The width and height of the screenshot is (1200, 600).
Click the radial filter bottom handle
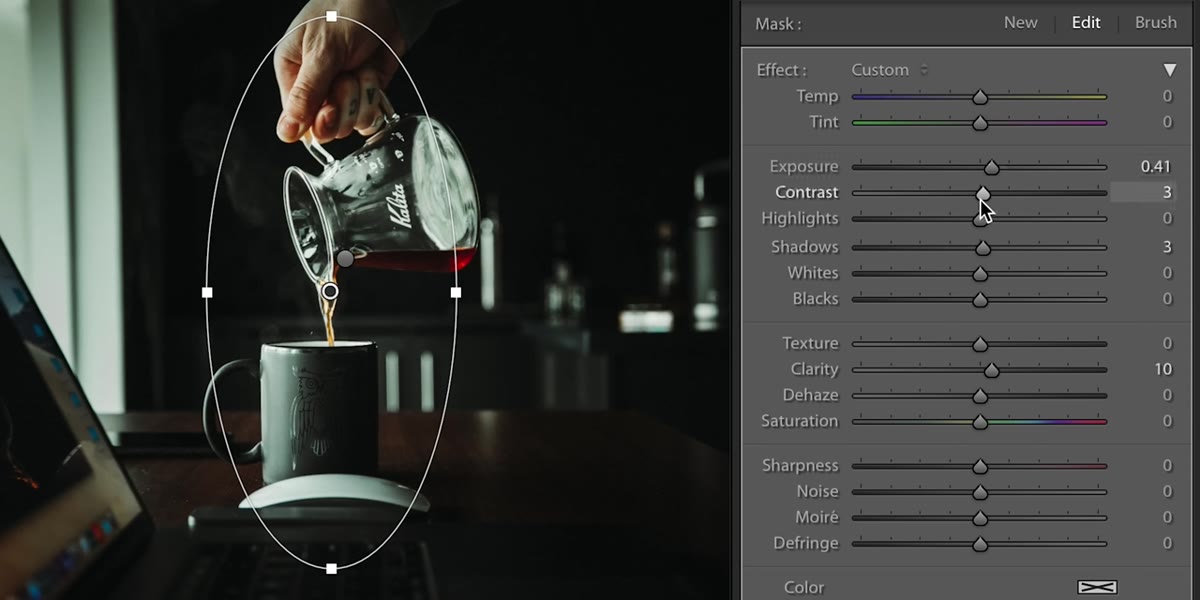332,568
